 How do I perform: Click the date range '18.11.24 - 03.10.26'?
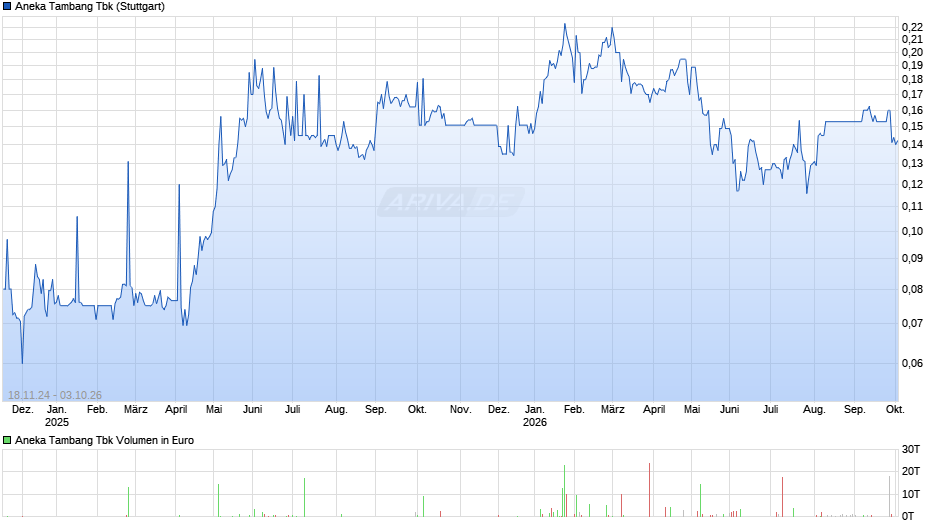pos(55,395)
